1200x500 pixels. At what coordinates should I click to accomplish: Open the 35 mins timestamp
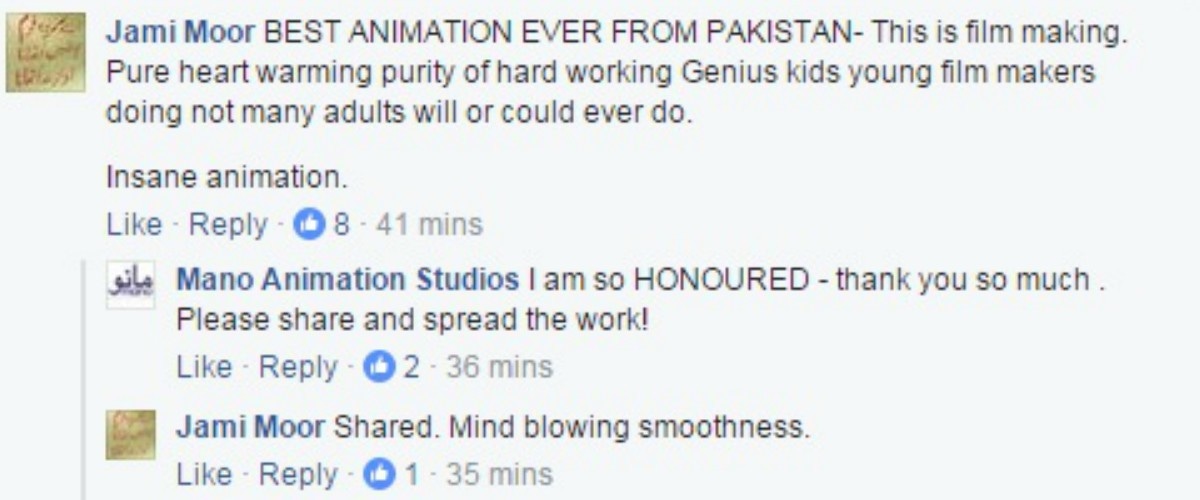498,473
